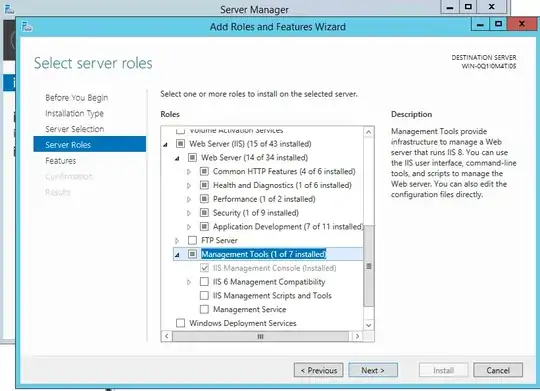Click the roles list scroll down arrow
540x391 pixels.
pos(368,325)
